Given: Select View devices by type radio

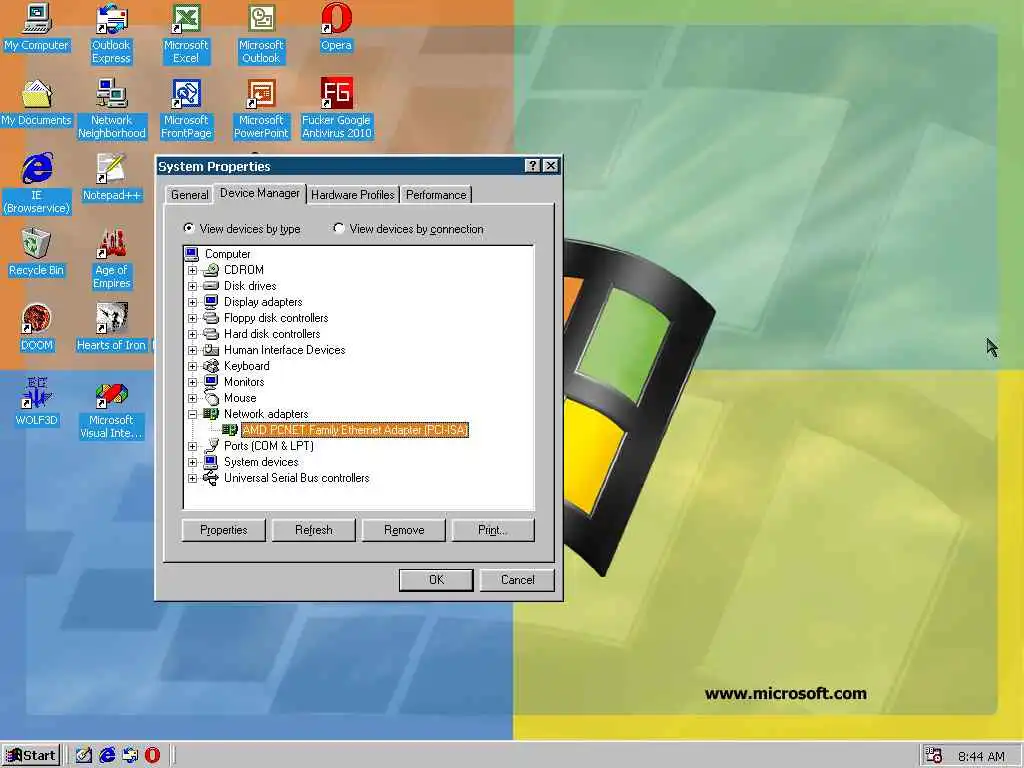Looking at the screenshot, I should coord(189,228).
